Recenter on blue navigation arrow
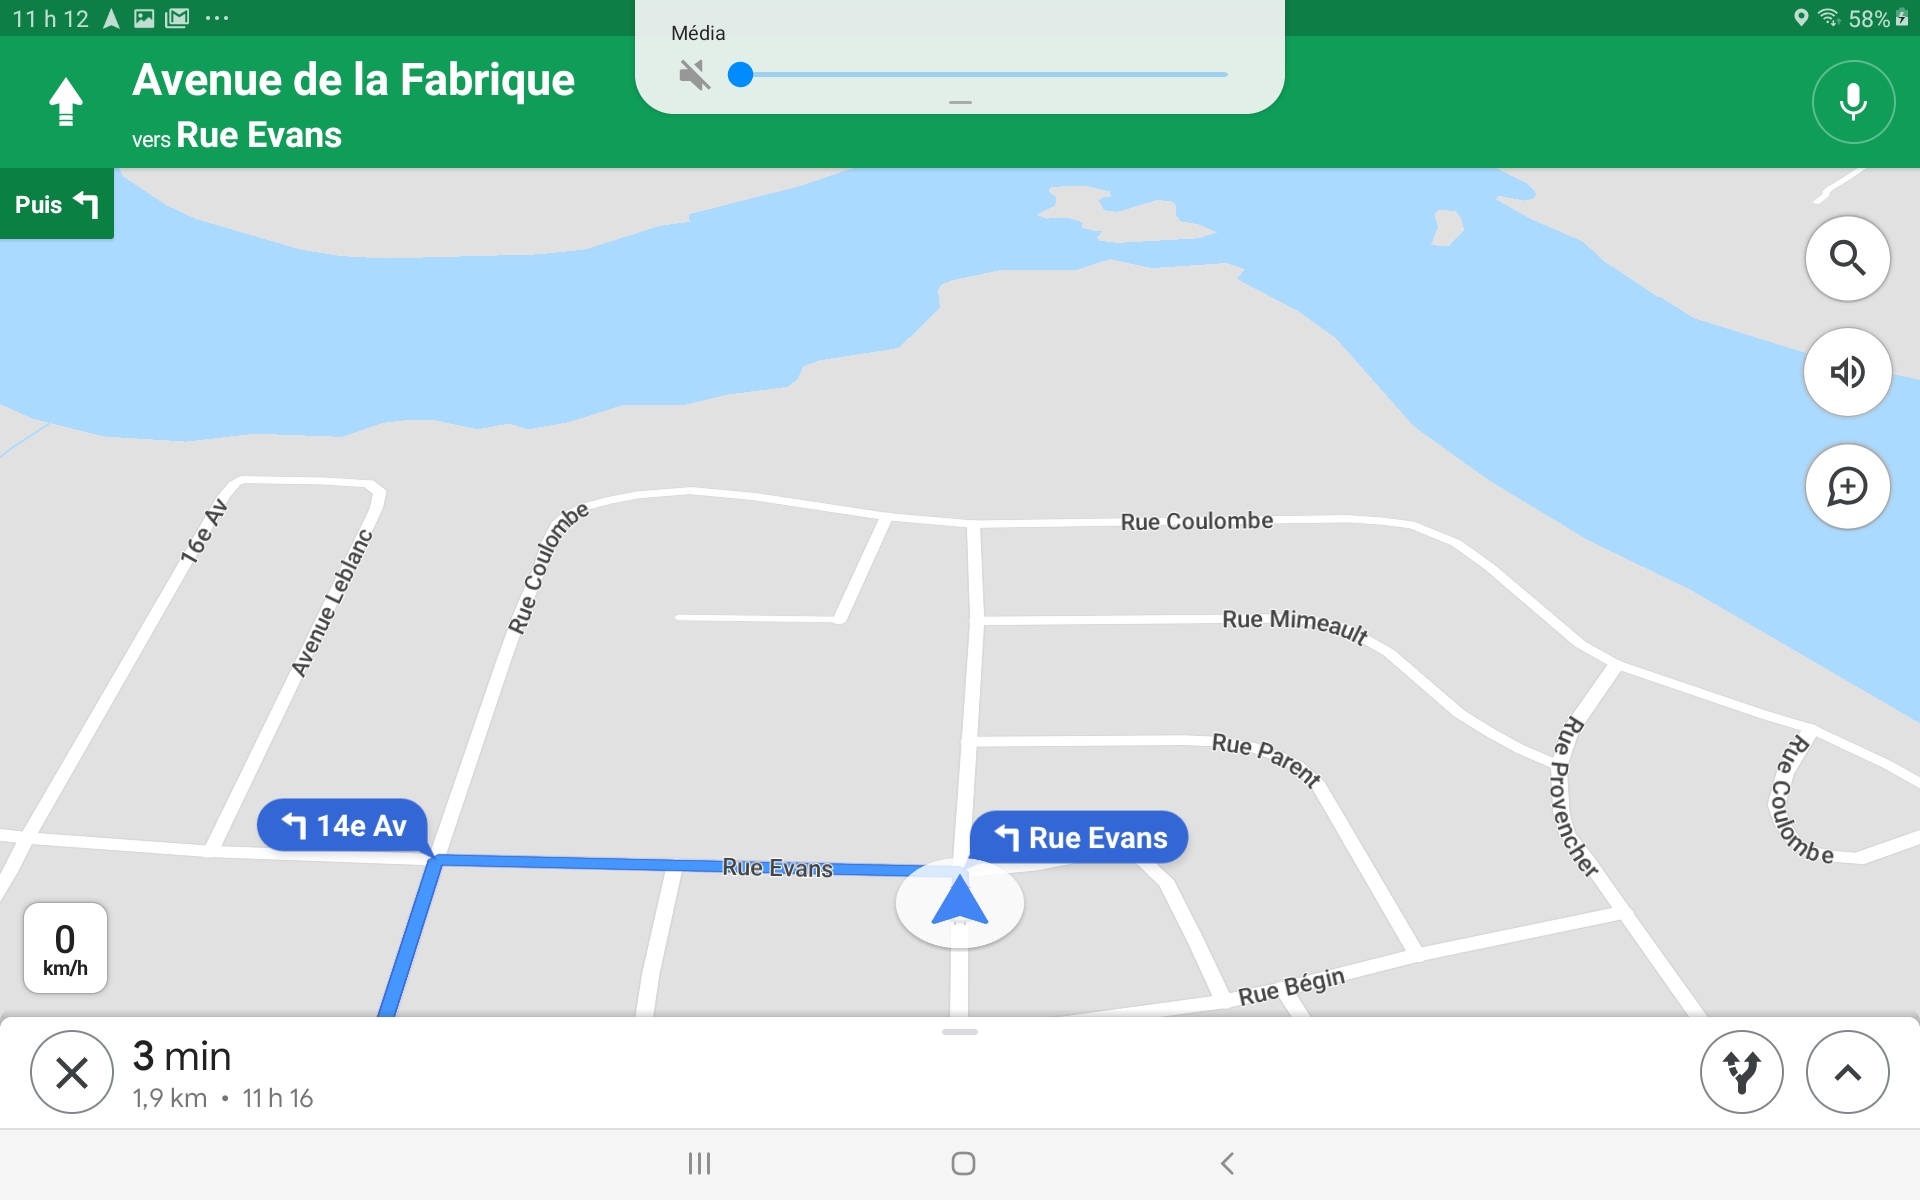This screenshot has height=1200, width=1920. (959, 901)
